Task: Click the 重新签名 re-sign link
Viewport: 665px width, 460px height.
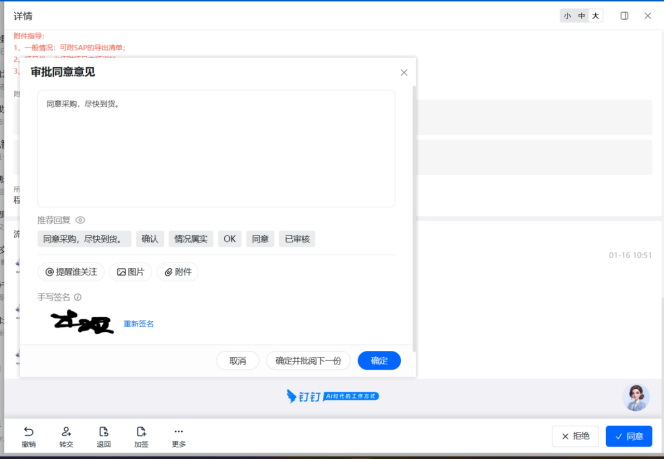Action: click(139, 324)
